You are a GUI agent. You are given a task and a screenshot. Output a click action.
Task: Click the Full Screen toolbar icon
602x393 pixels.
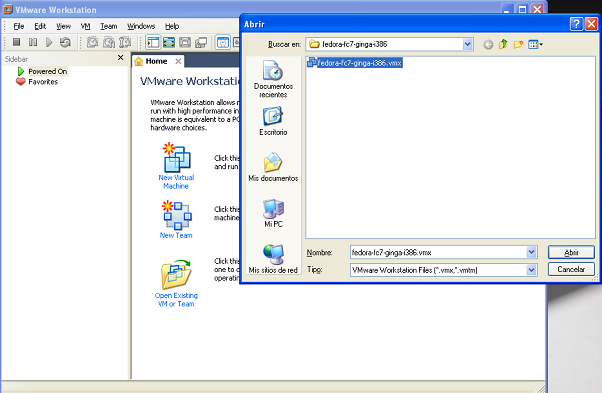pyautogui.click(x=169, y=42)
